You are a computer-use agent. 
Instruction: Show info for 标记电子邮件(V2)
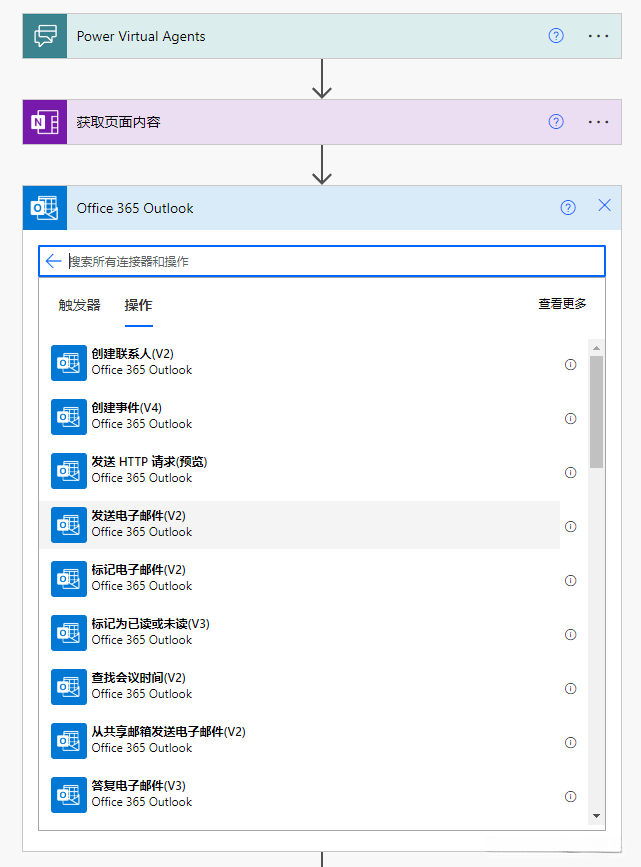[570, 580]
